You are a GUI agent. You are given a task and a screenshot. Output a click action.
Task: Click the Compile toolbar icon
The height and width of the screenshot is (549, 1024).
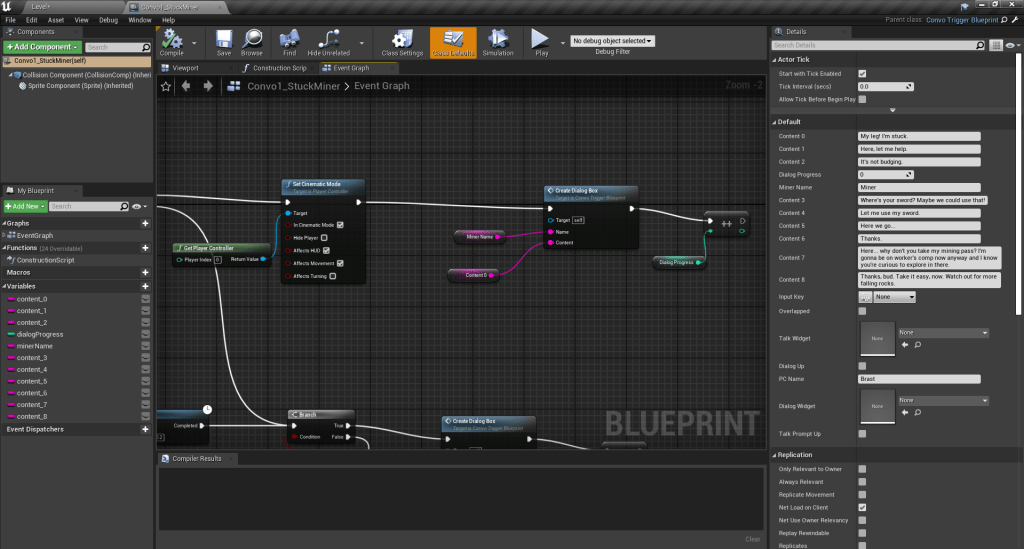coord(172,41)
